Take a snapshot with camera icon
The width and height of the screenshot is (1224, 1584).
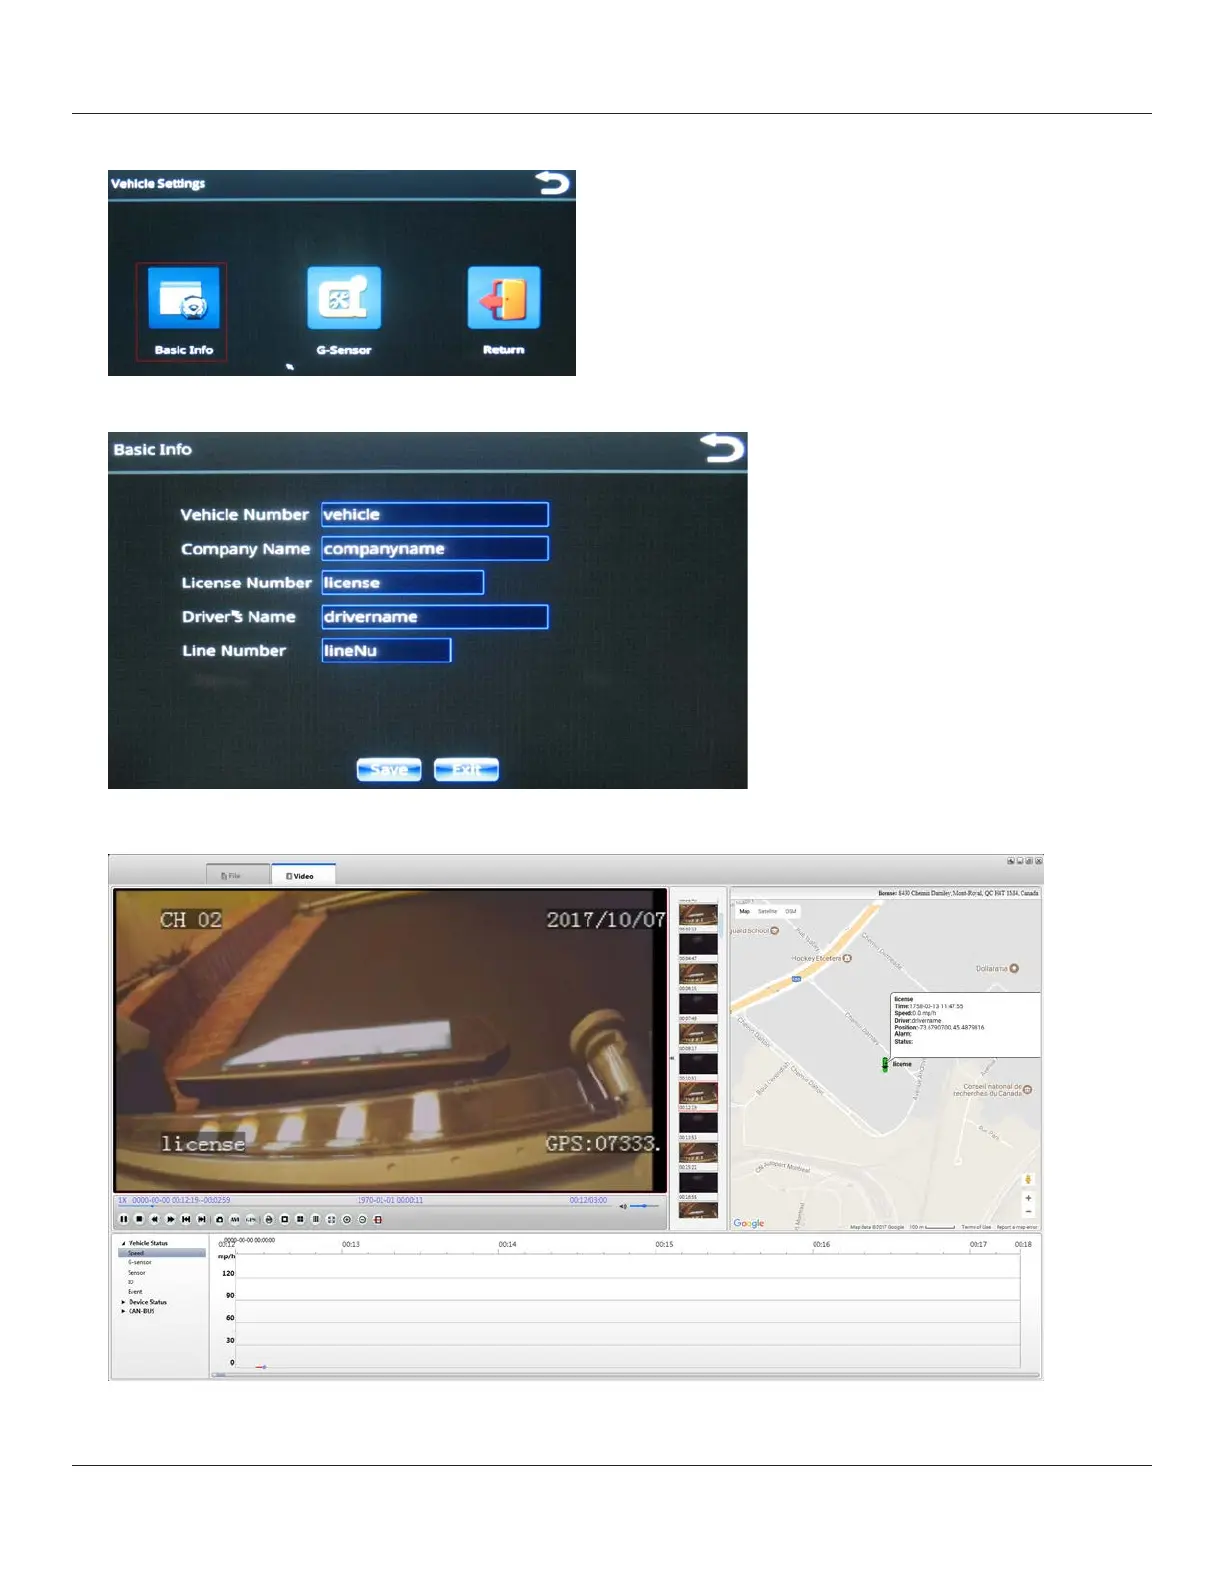(220, 1219)
